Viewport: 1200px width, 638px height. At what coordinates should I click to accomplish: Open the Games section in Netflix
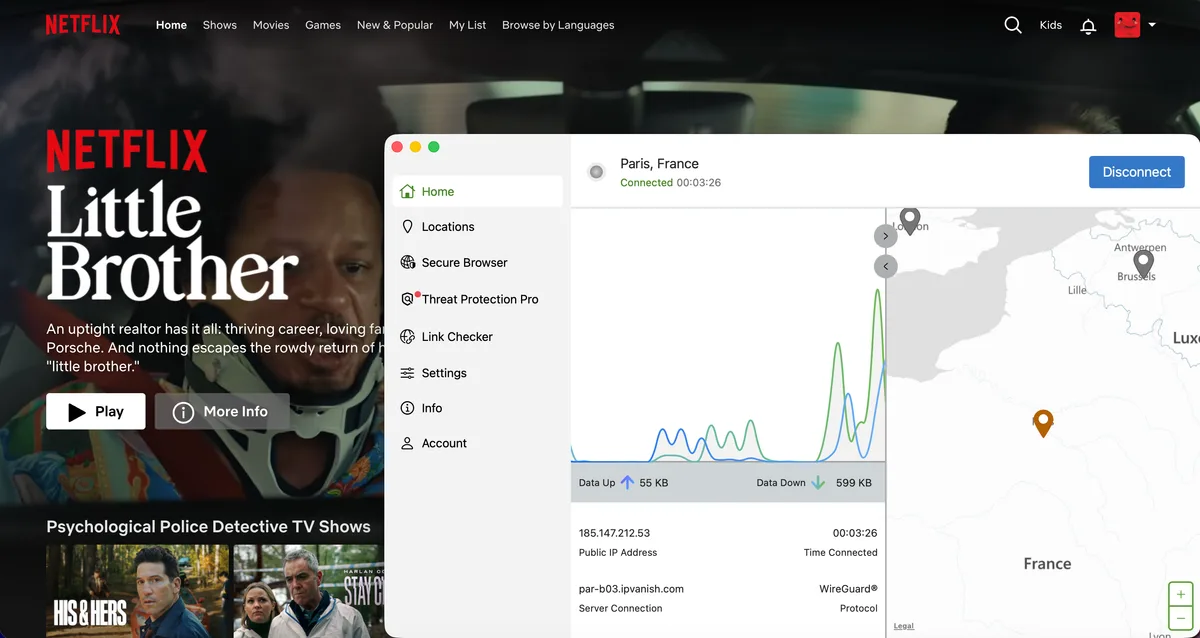click(323, 25)
